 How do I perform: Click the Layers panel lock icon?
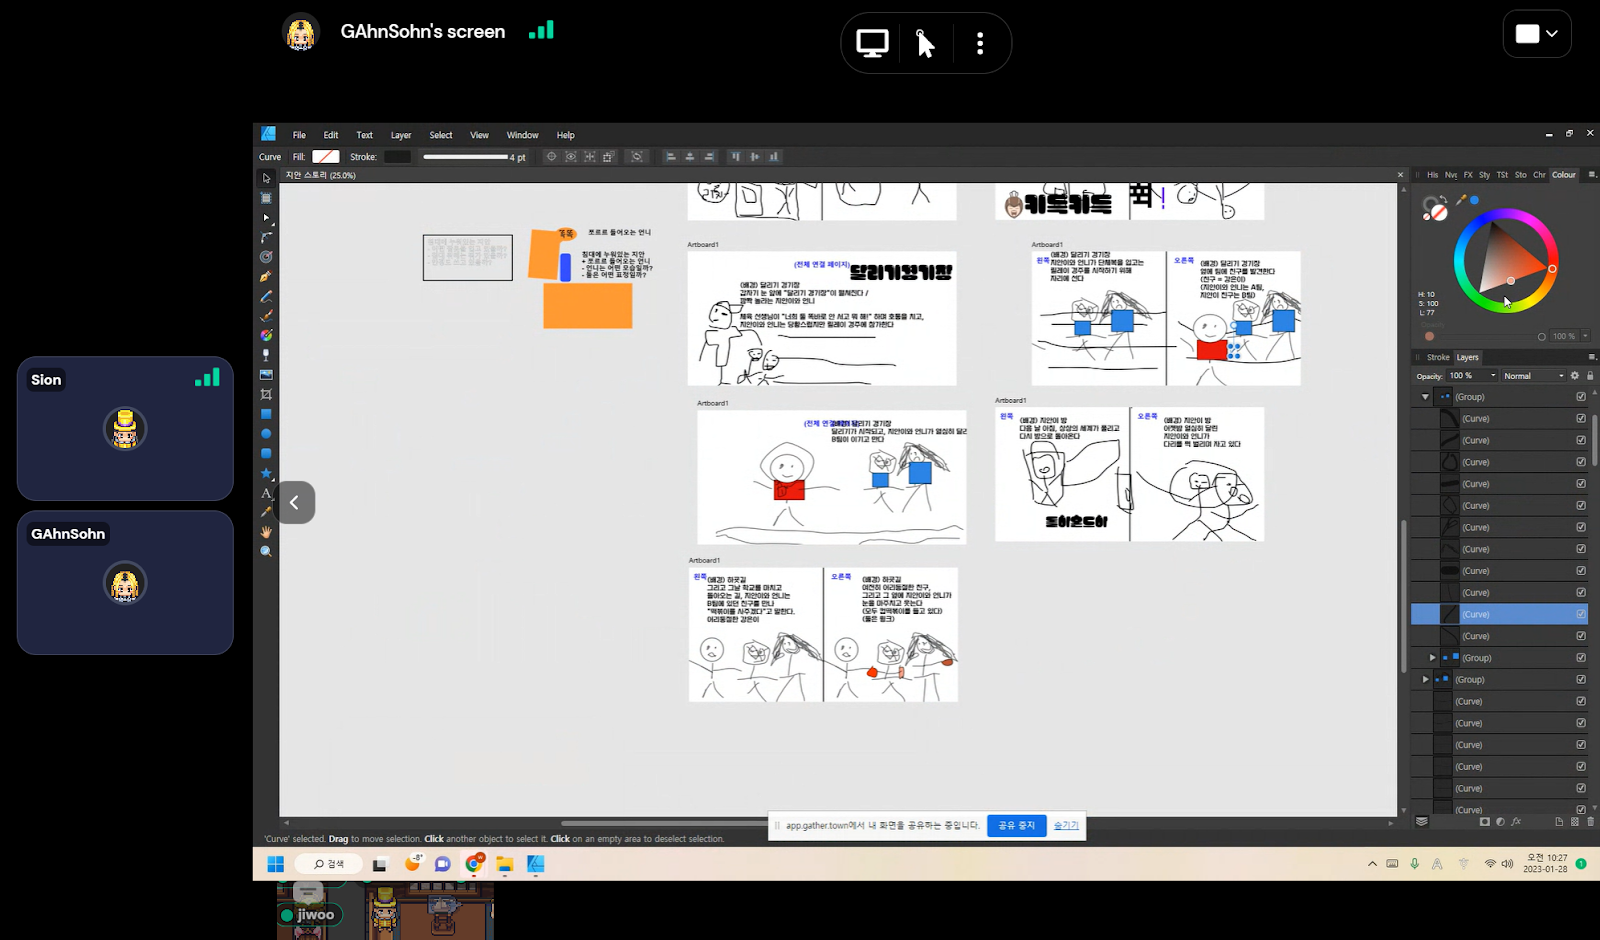click(1590, 376)
